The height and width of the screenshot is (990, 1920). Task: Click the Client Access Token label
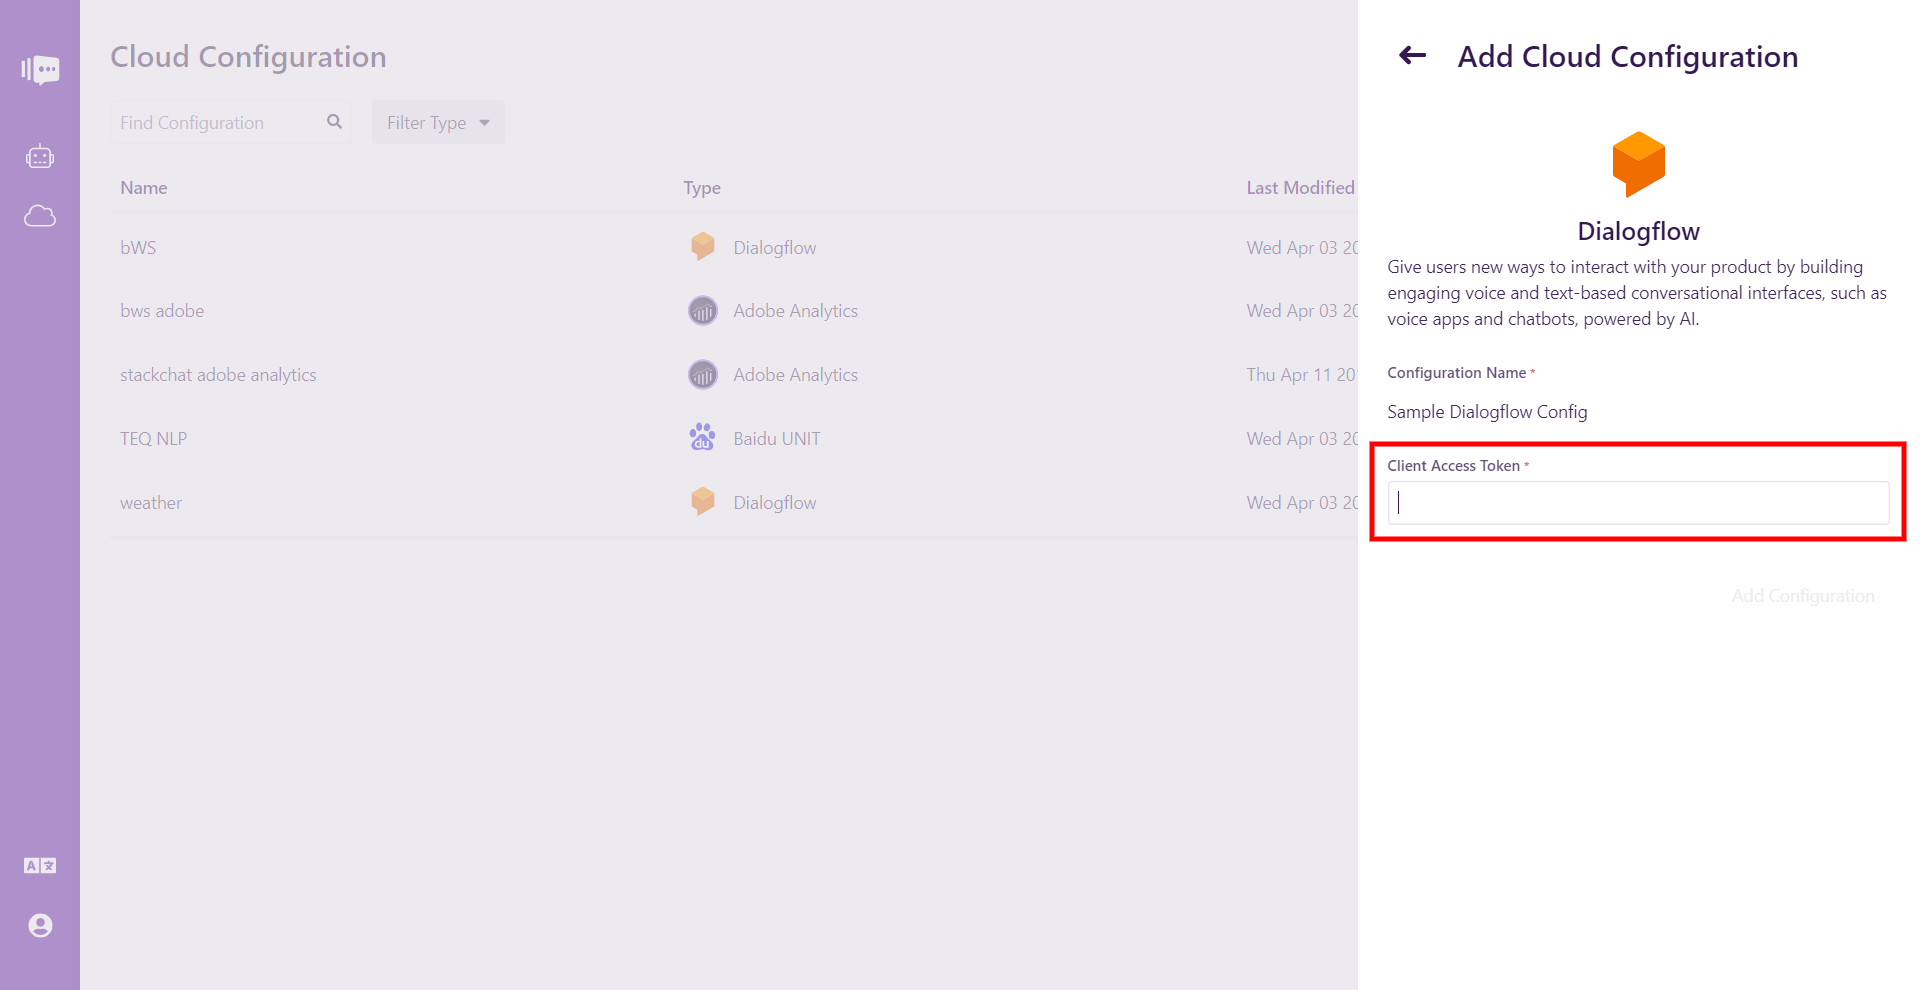[1453, 466]
